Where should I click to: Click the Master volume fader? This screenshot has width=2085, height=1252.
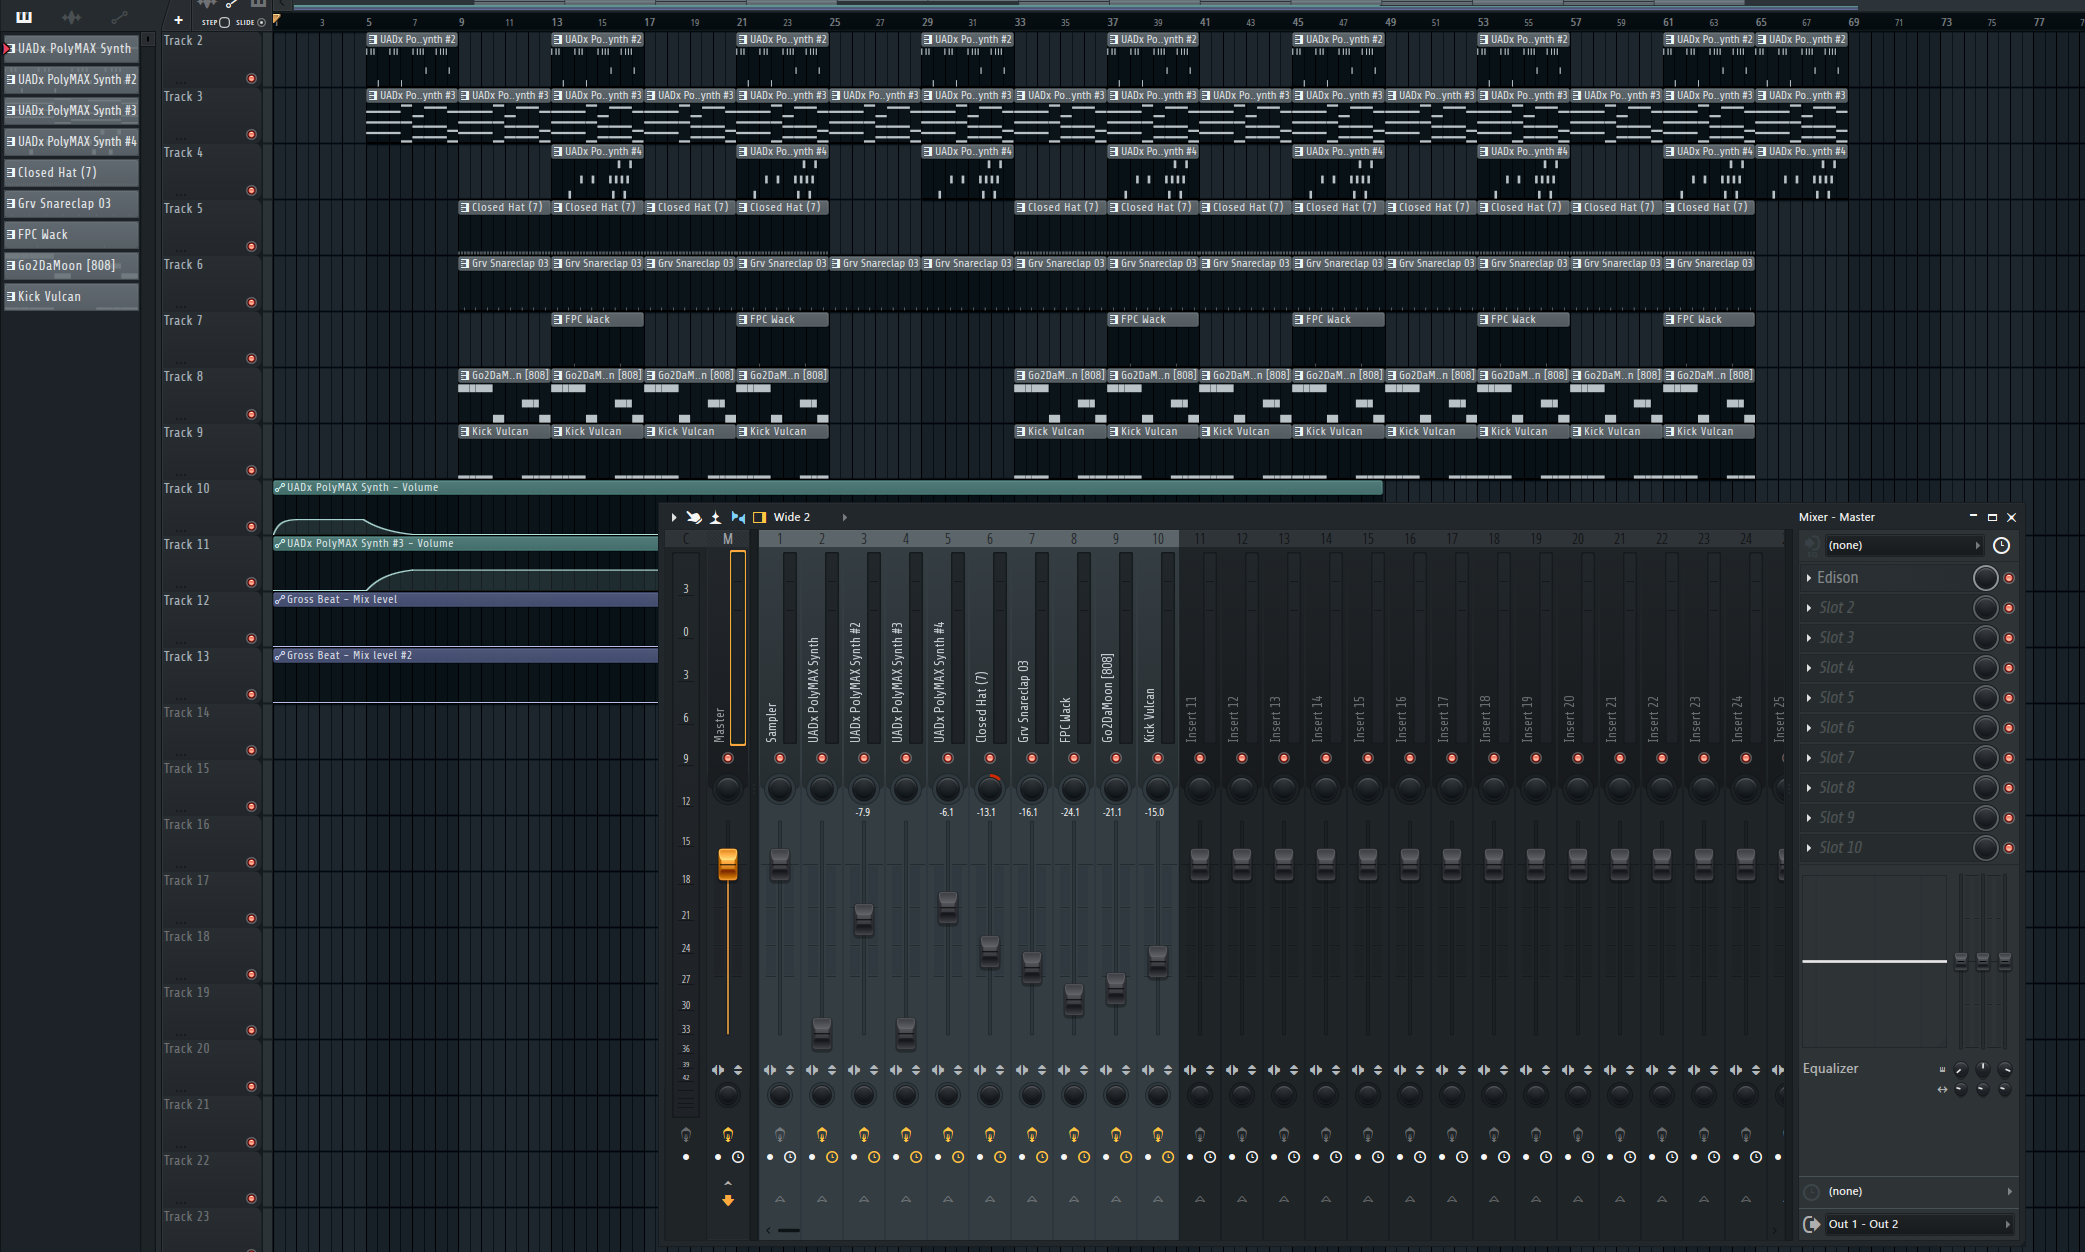pyautogui.click(x=728, y=864)
